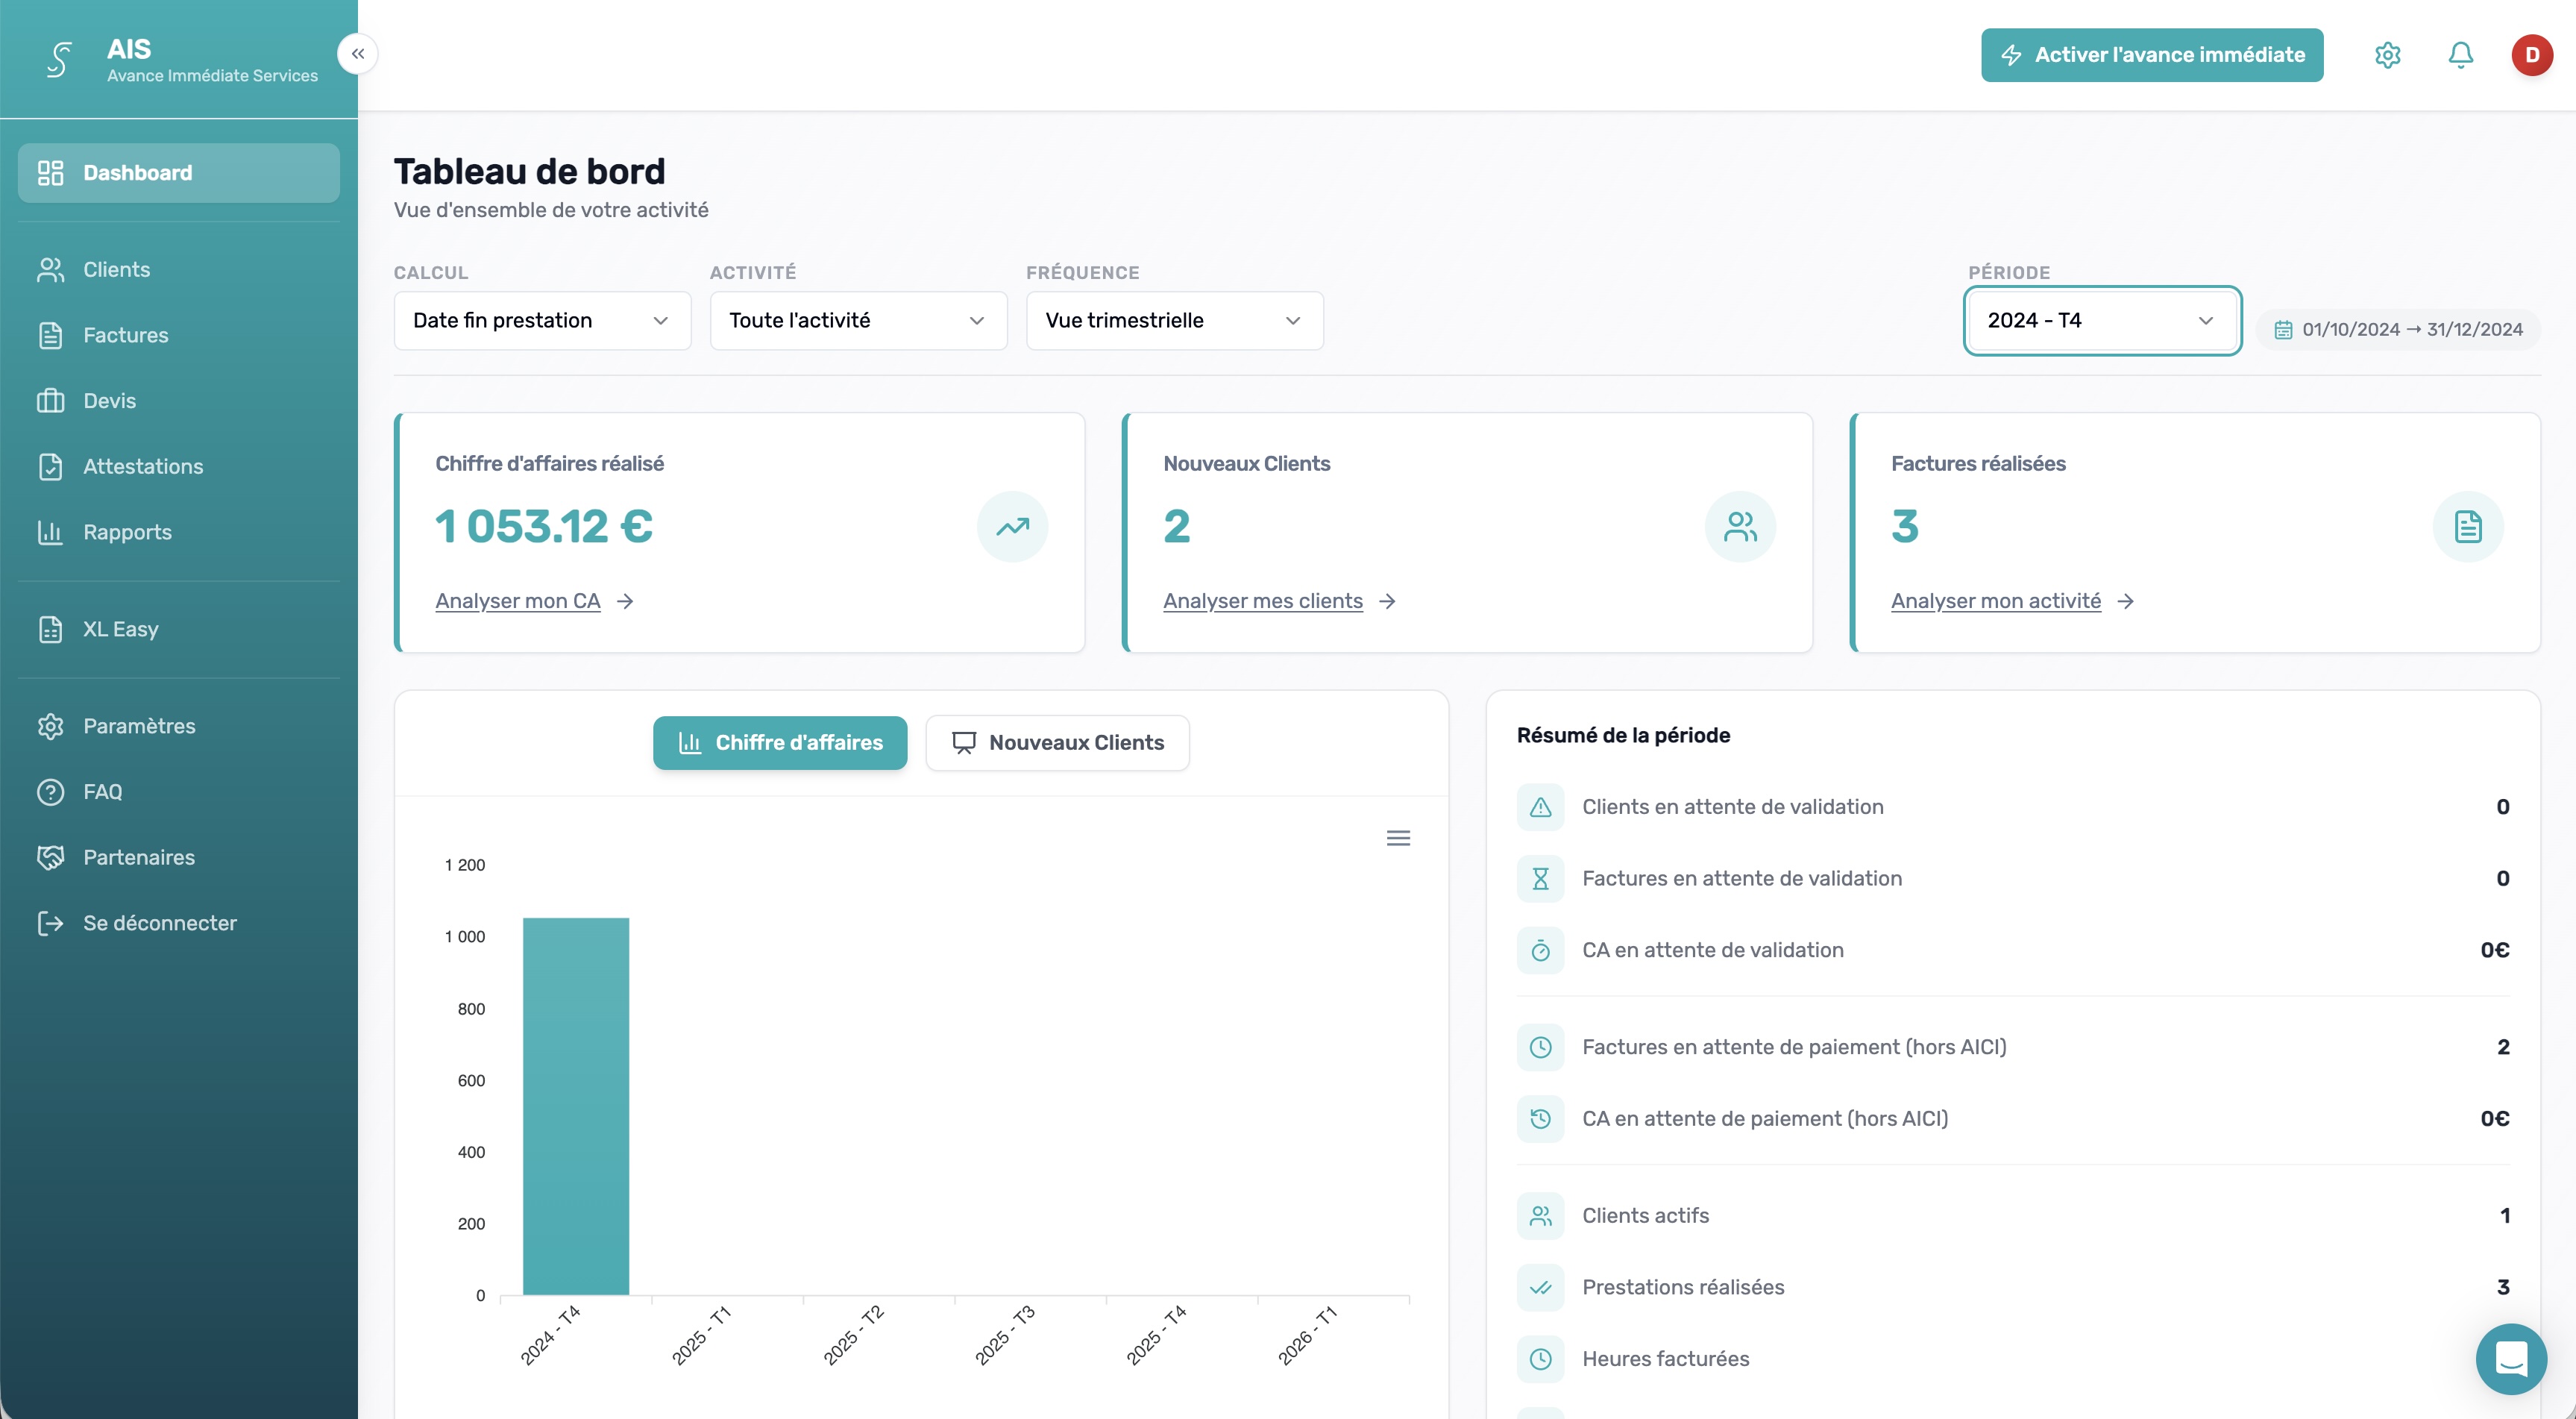The image size is (2576, 1419).
Task: Switch chart to Nouveaux Clients view
Action: point(1057,743)
